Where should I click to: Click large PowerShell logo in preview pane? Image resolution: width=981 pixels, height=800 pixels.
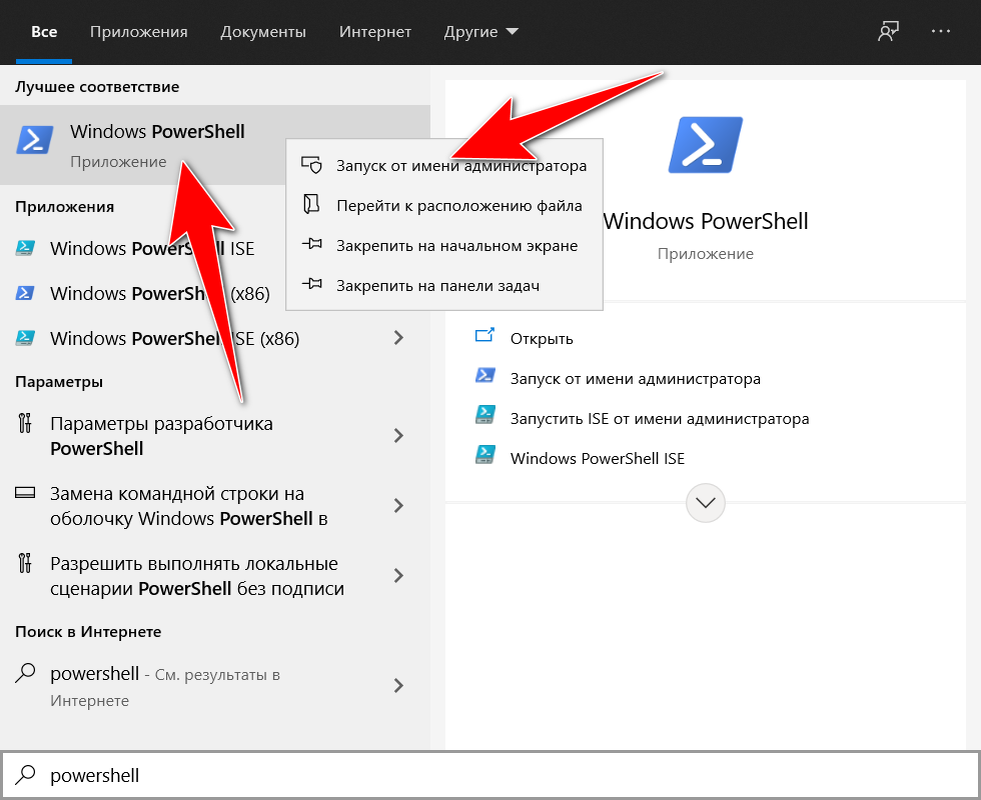pyautogui.click(x=705, y=144)
